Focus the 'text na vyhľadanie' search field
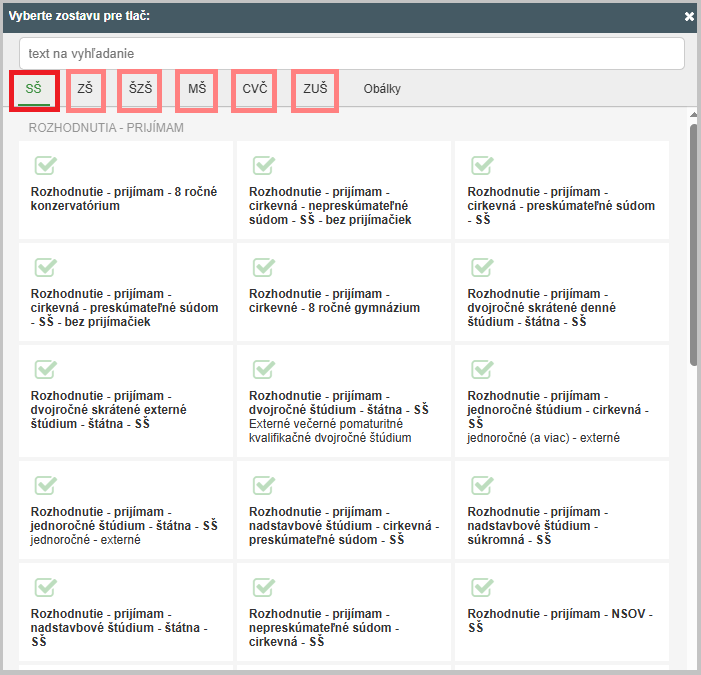 click(x=351, y=53)
